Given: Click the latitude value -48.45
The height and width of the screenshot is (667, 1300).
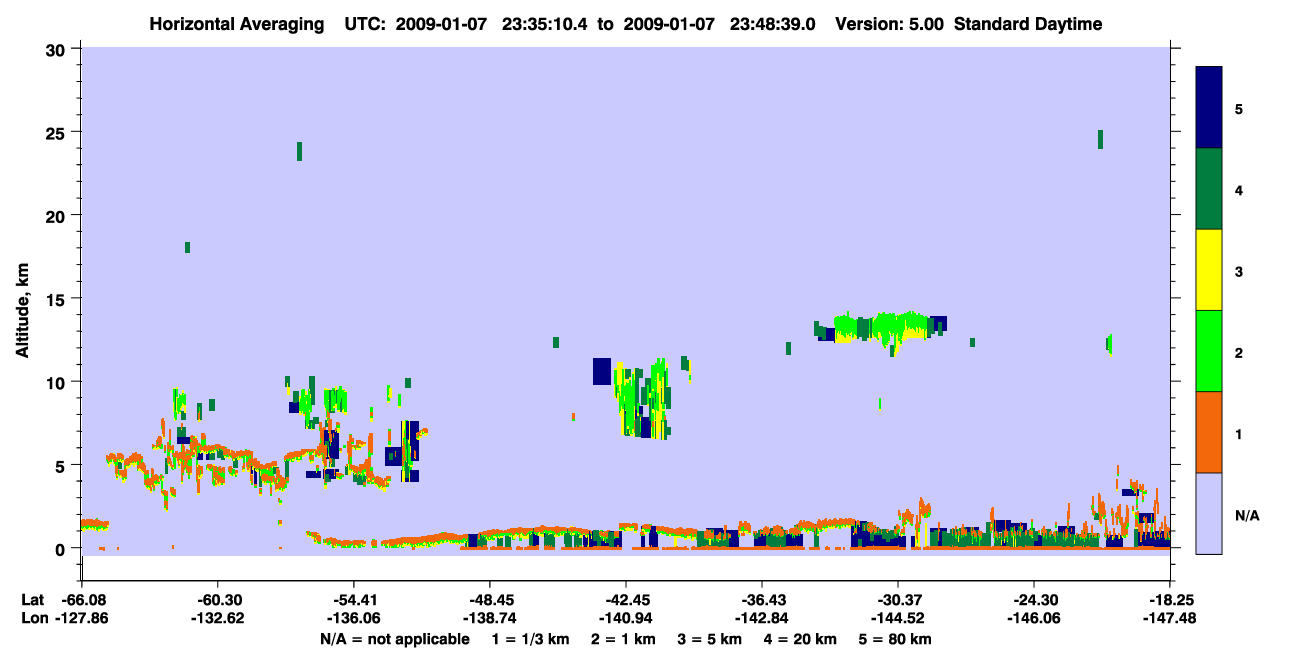Looking at the screenshot, I should (489, 600).
